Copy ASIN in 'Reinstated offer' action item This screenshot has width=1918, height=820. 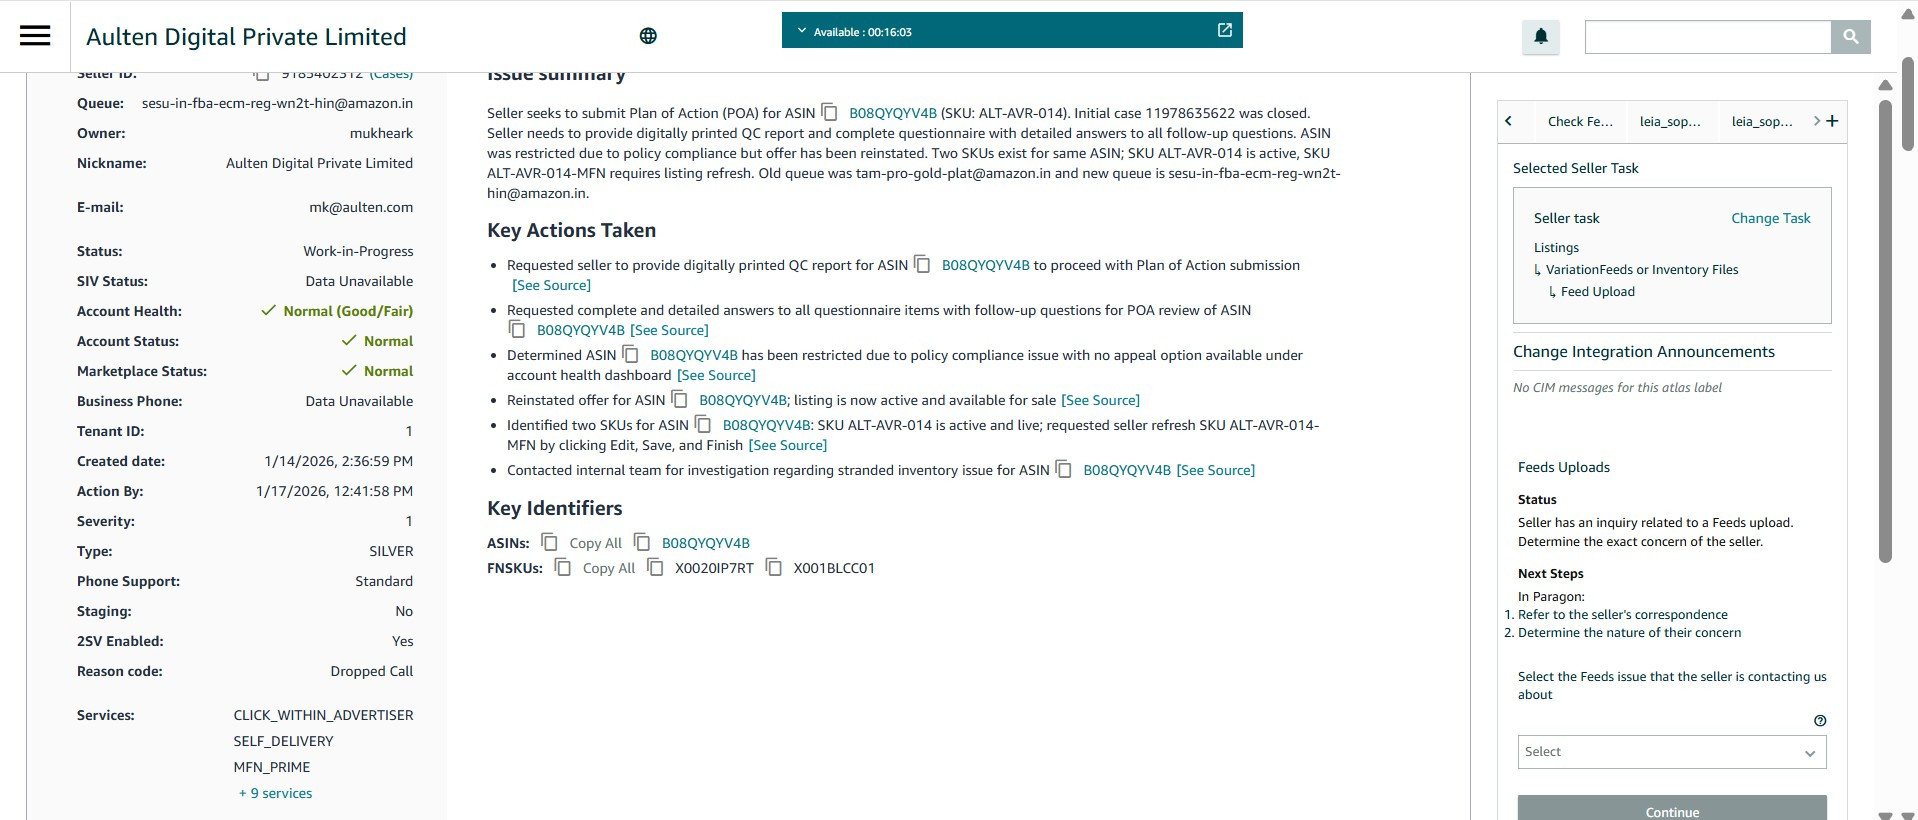pos(680,399)
